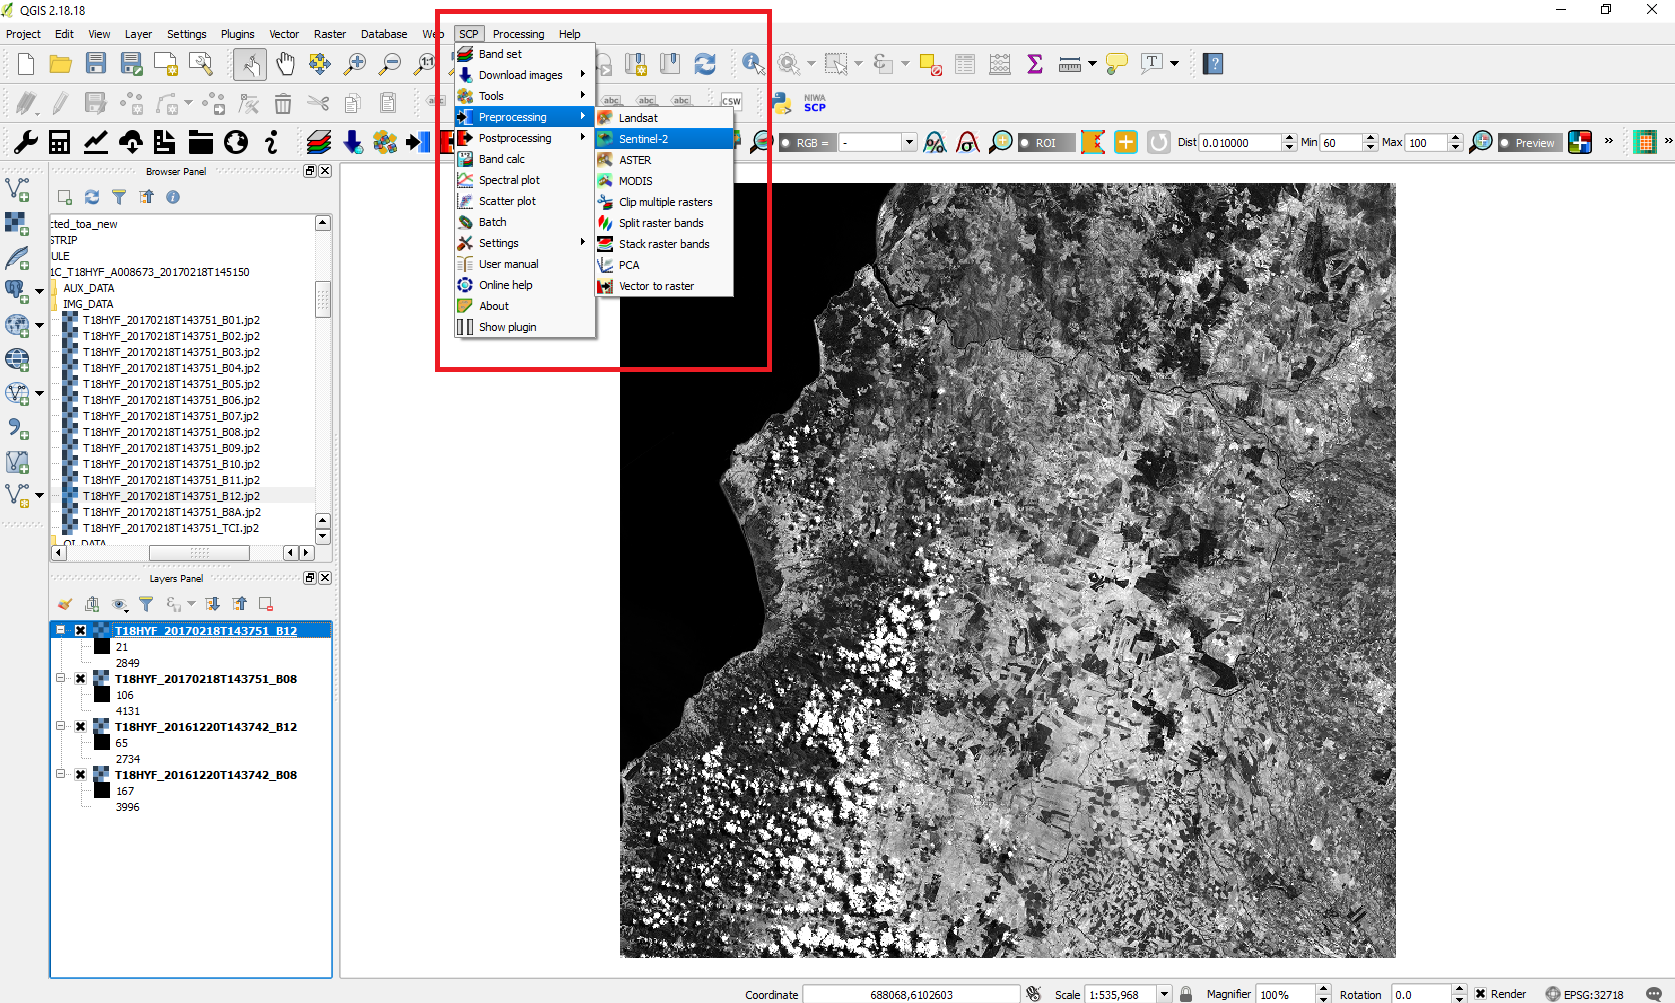This screenshot has width=1675, height=1003.
Task: Toggle visibility of T18HYF_20170218T143751_B08 layer
Action: coord(81,679)
